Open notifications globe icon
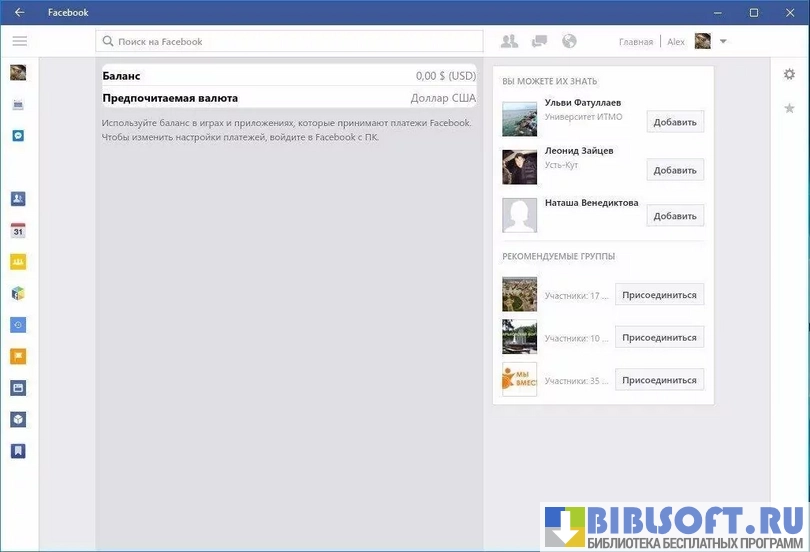The height and width of the screenshot is (552, 810). click(x=569, y=41)
